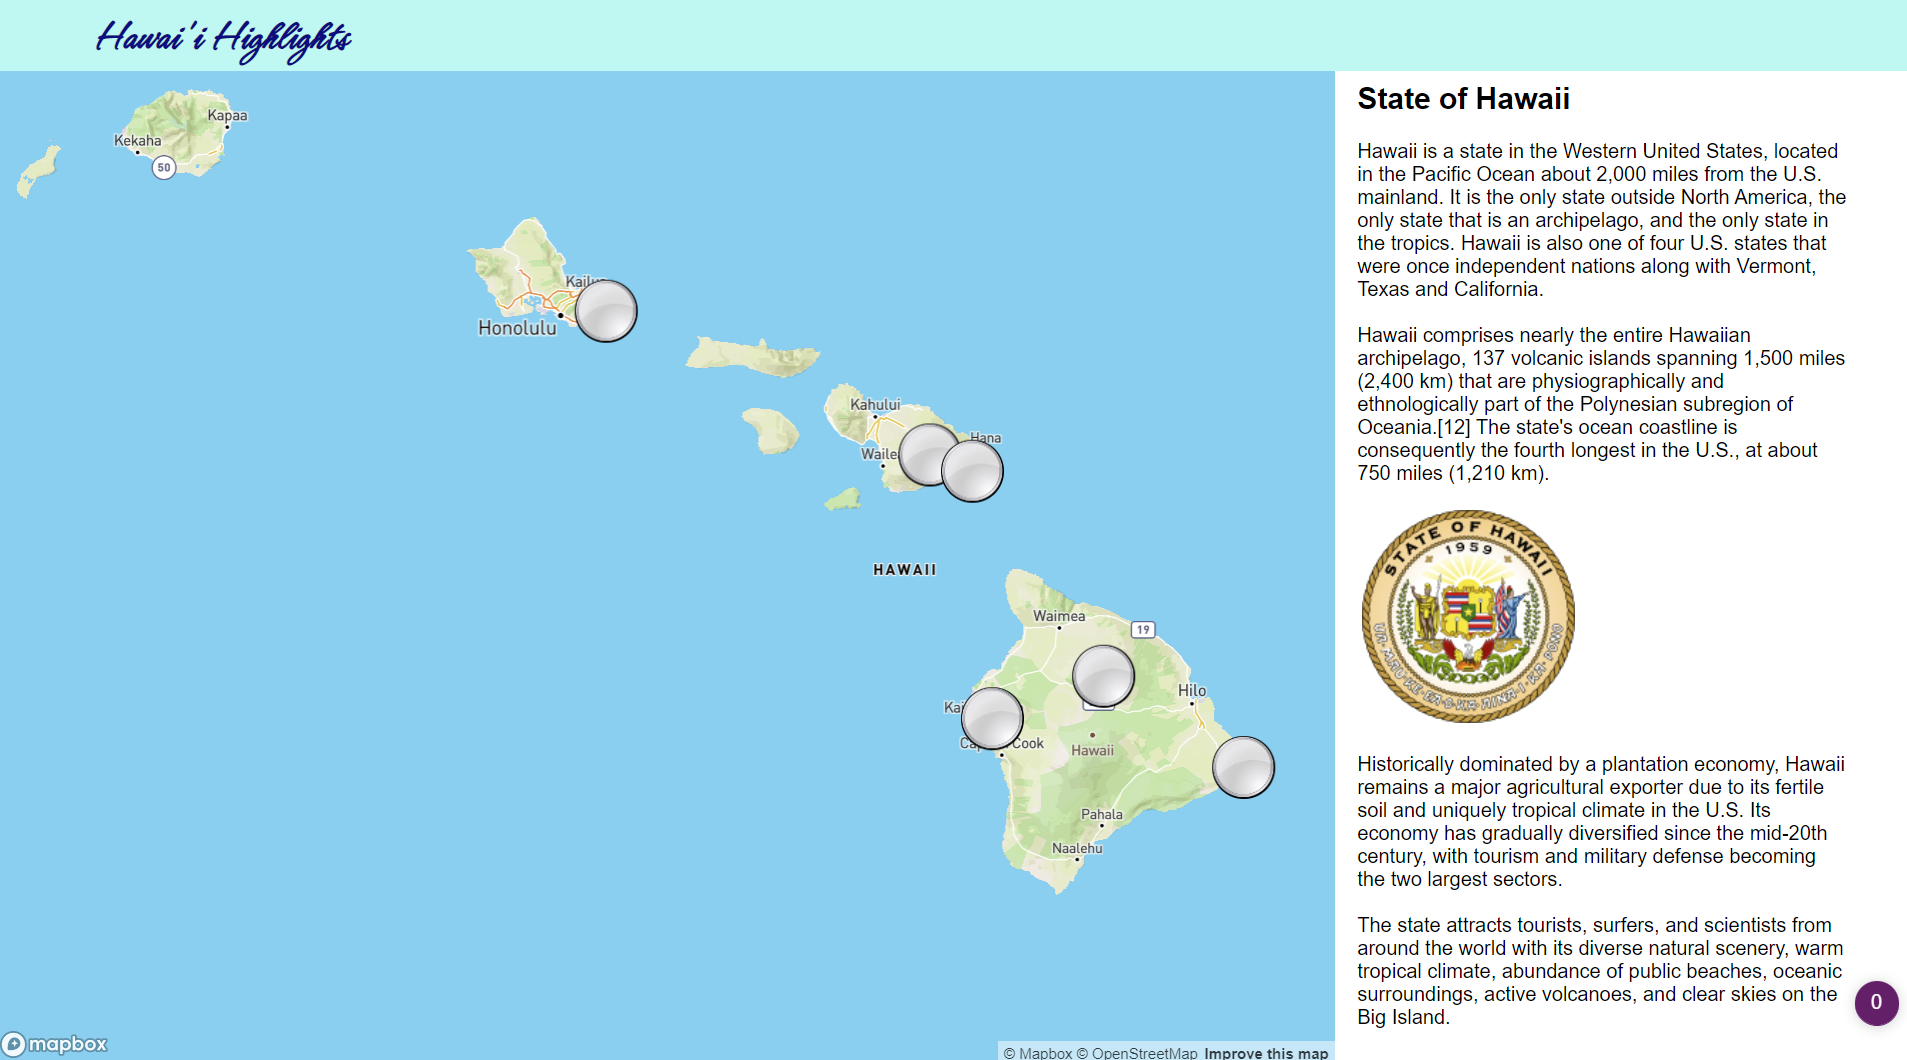The height and width of the screenshot is (1060, 1907).
Task: Click the circular '0' counter badge
Action: click(1877, 1003)
